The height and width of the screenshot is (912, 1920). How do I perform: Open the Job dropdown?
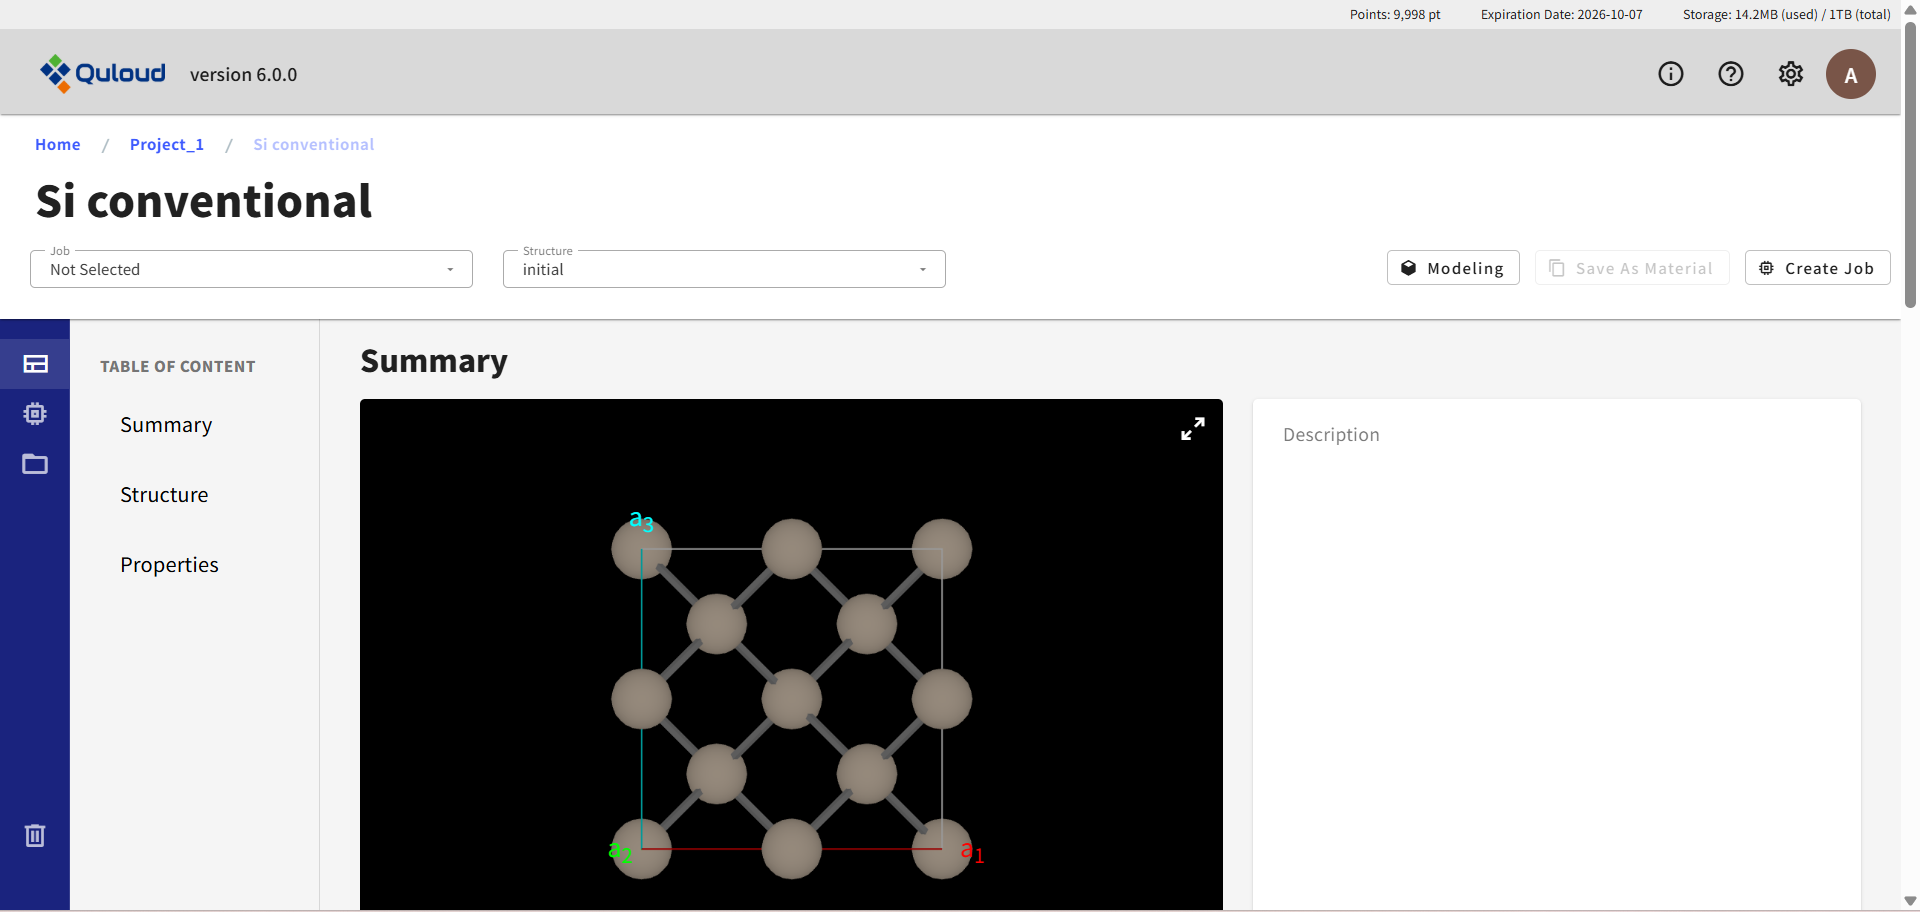pos(251,269)
